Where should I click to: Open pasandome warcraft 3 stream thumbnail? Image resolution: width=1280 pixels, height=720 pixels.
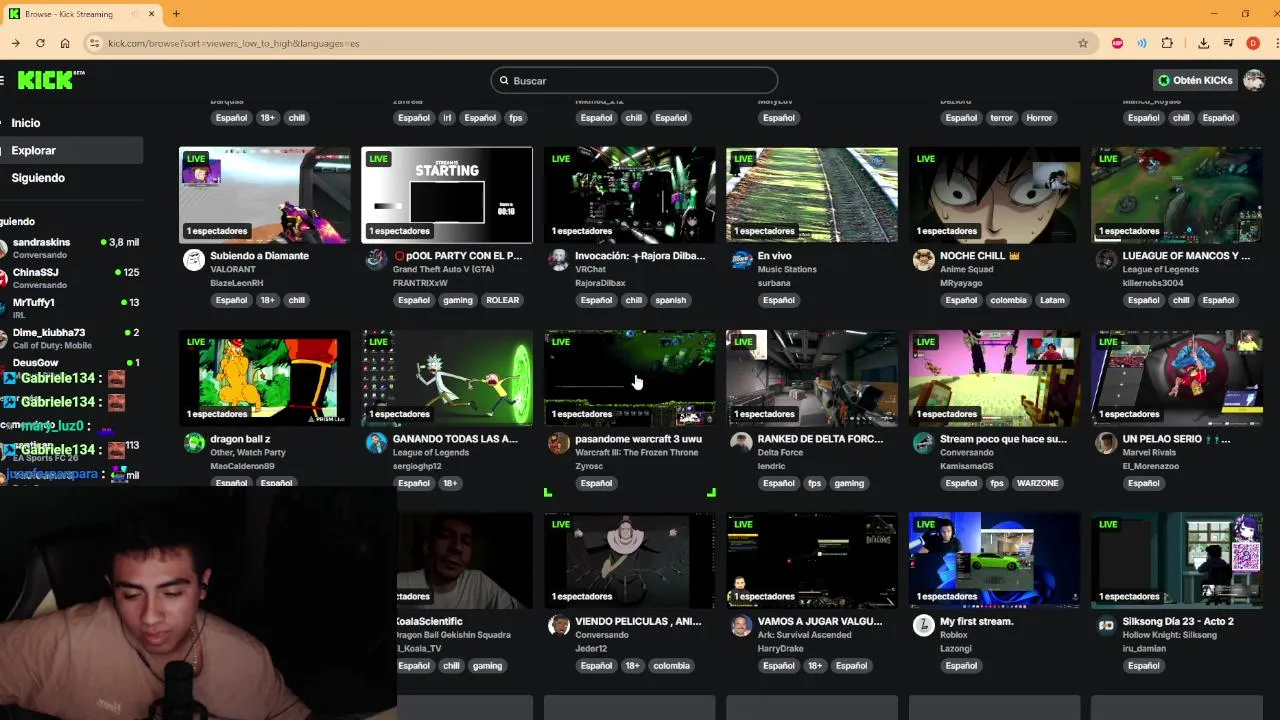pyautogui.click(x=629, y=378)
